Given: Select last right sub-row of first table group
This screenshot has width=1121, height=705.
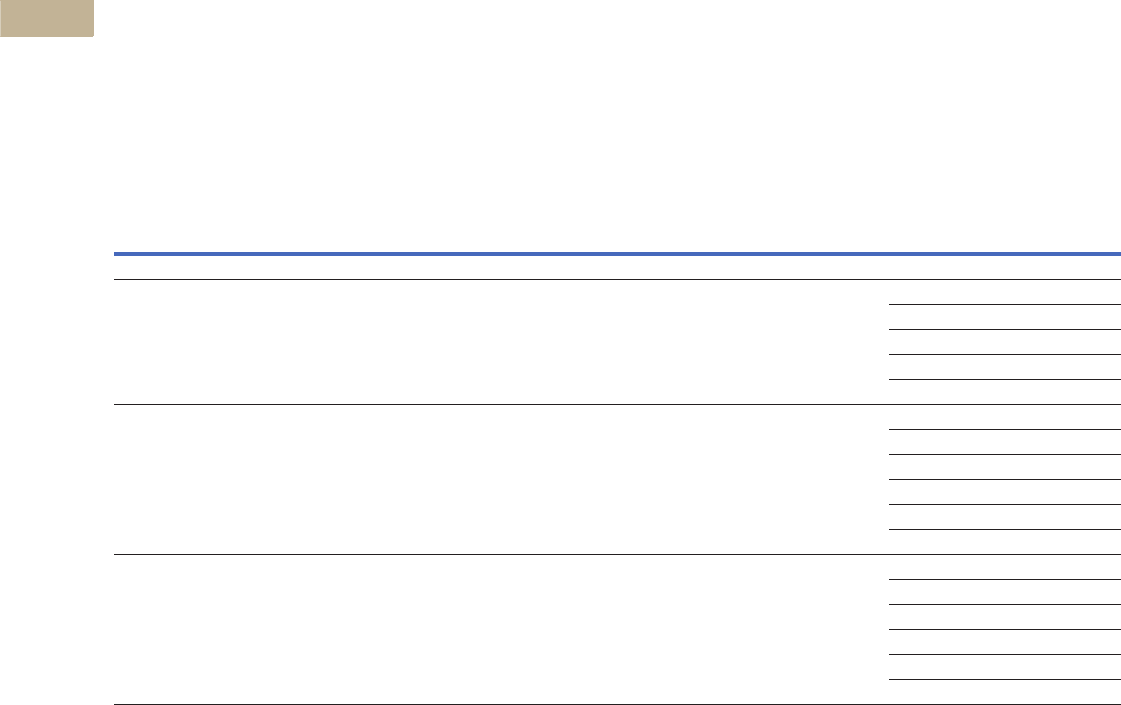Looking at the screenshot, I should pyautogui.click(x=1004, y=392).
